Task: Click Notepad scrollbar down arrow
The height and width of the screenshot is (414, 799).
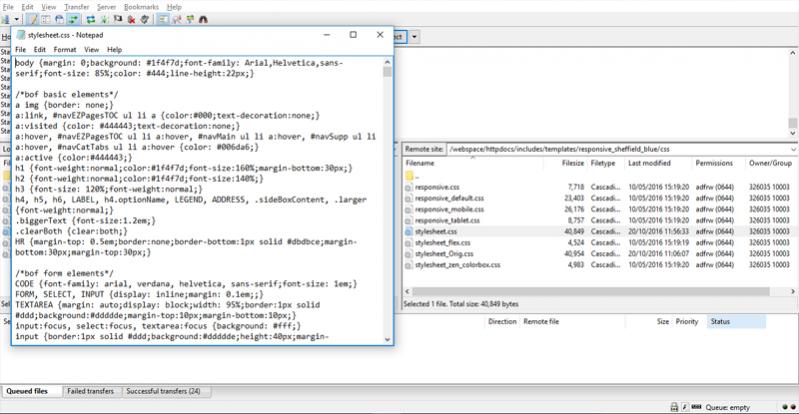Action: pyautogui.click(x=387, y=339)
